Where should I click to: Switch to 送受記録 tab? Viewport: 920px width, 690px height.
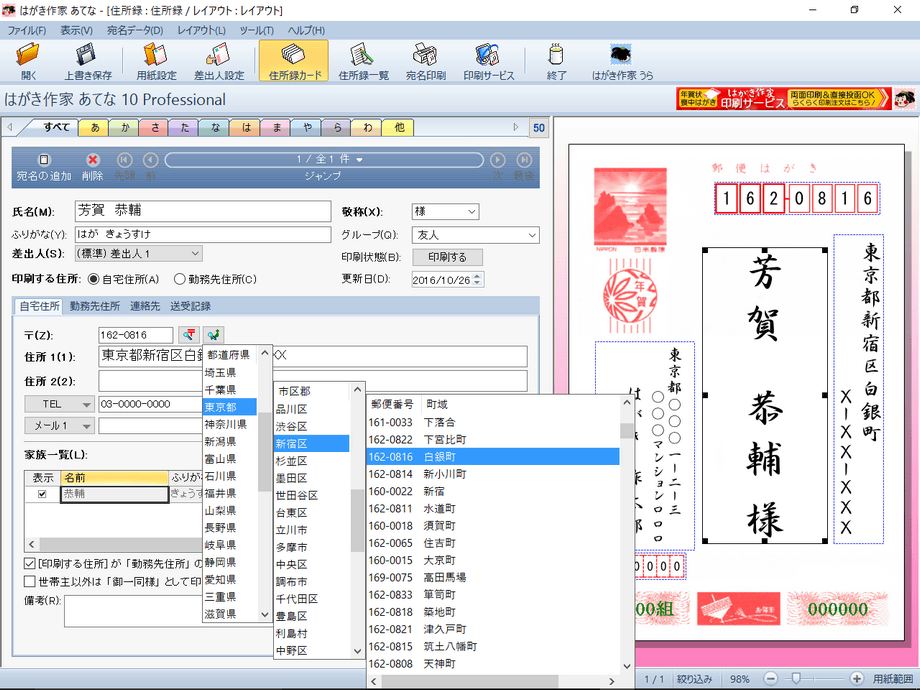click(x=190, y=306)
